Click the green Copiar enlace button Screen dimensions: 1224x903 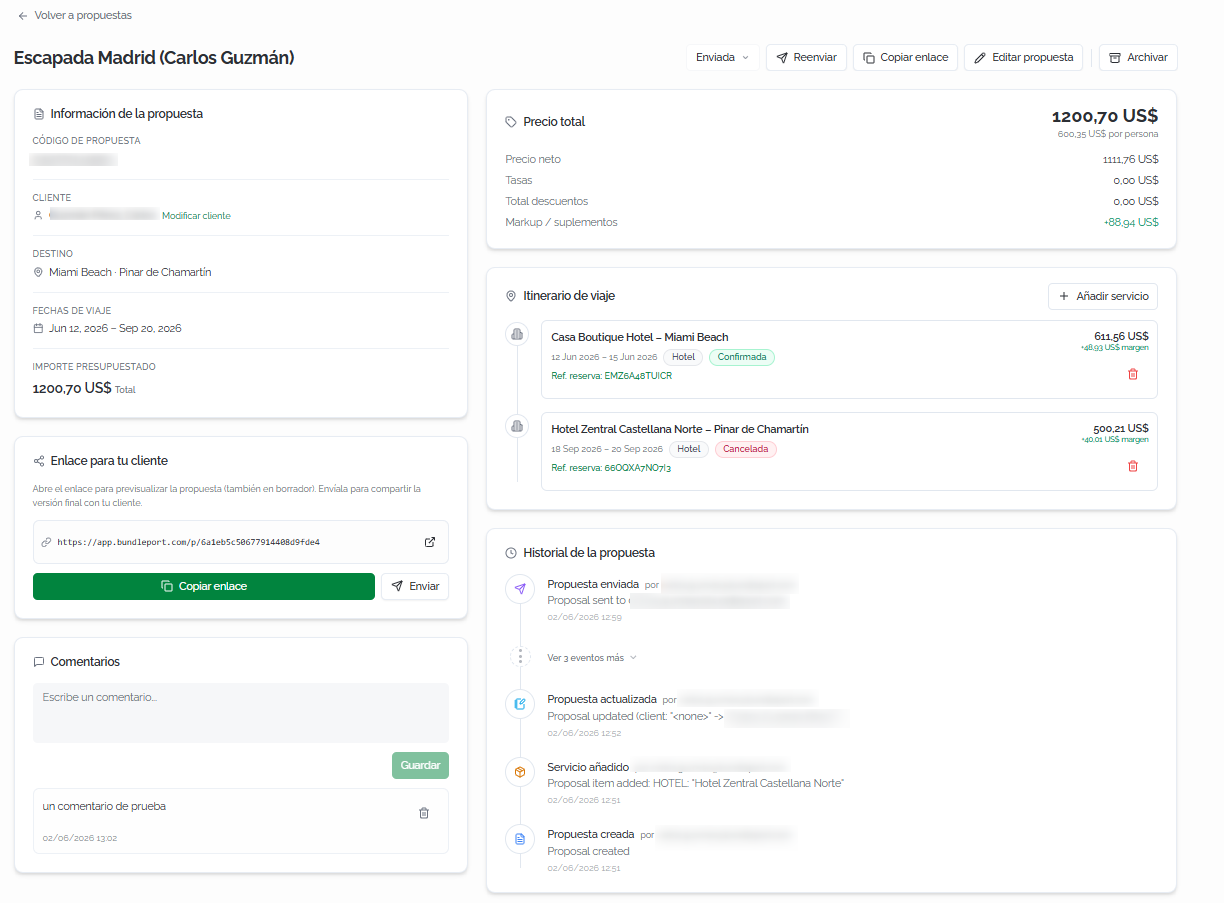[x=204, y=586]
